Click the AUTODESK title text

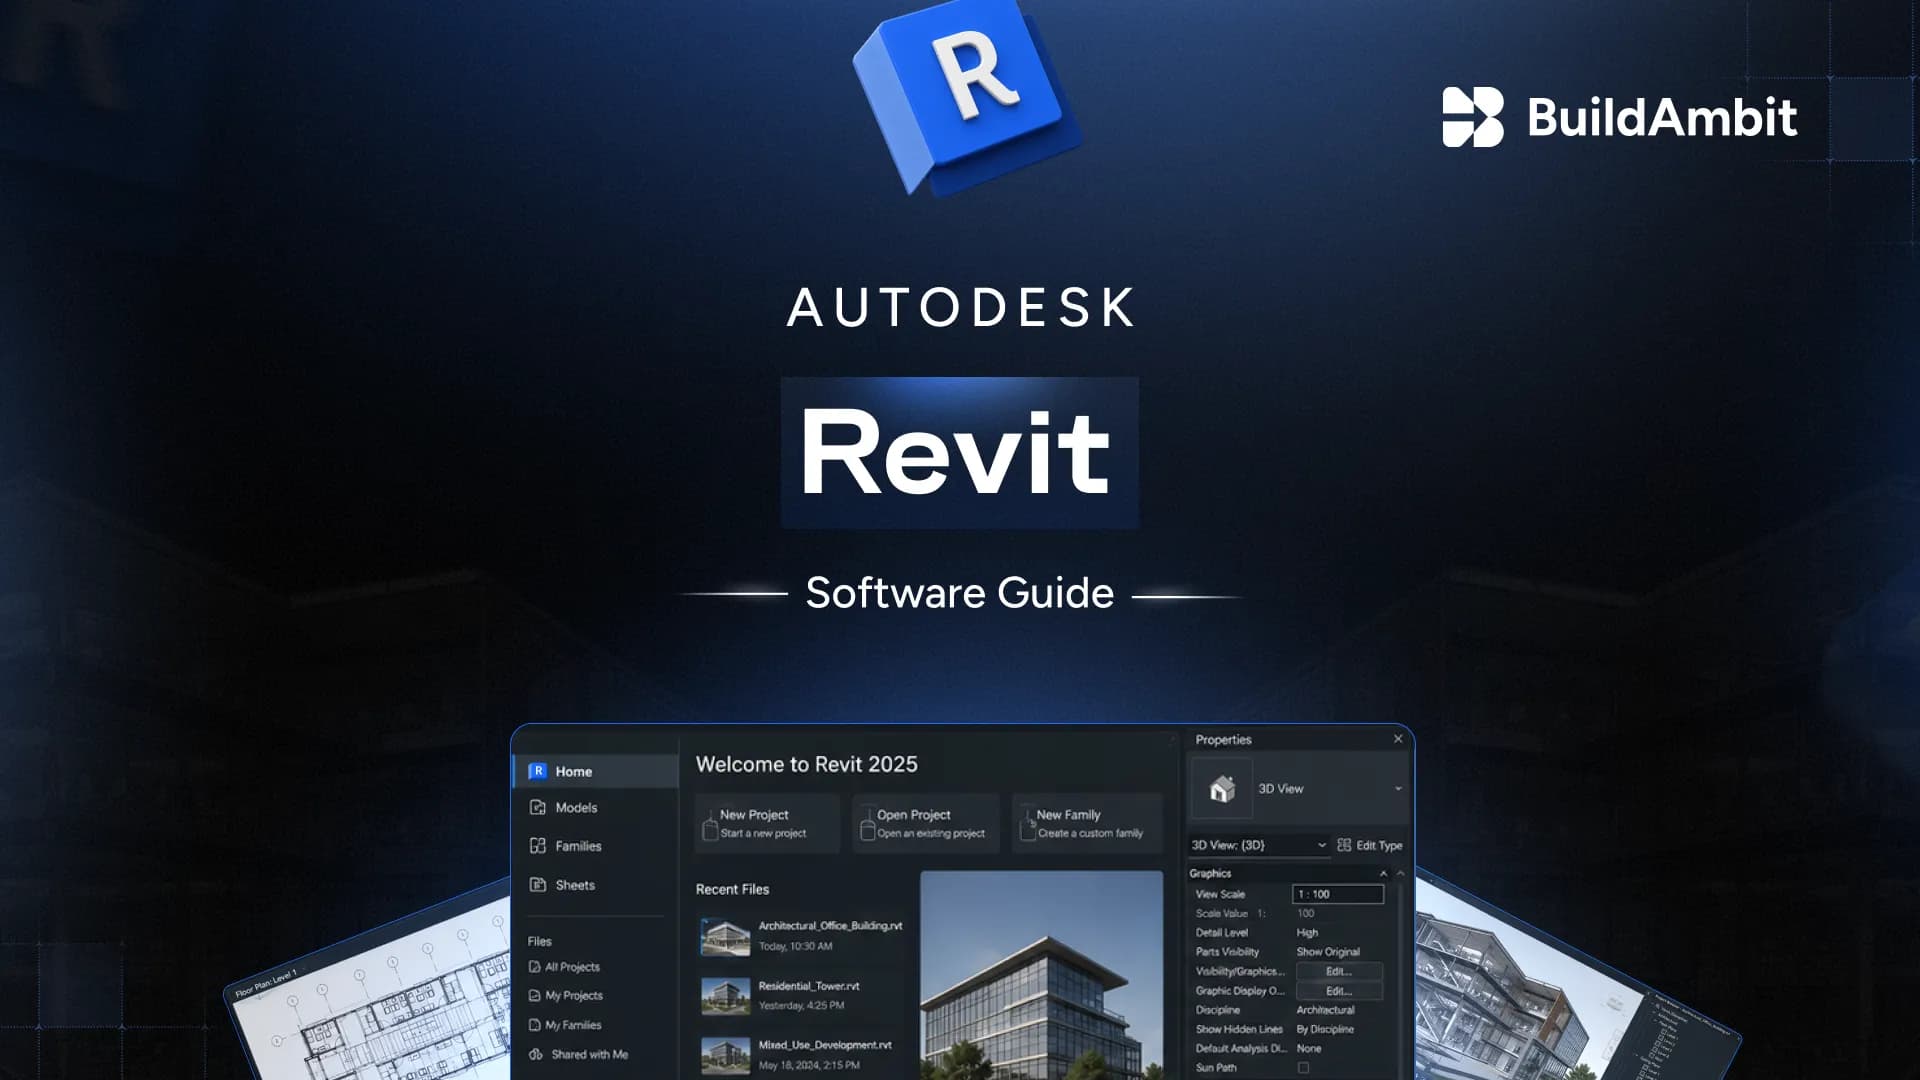point(961,307)
